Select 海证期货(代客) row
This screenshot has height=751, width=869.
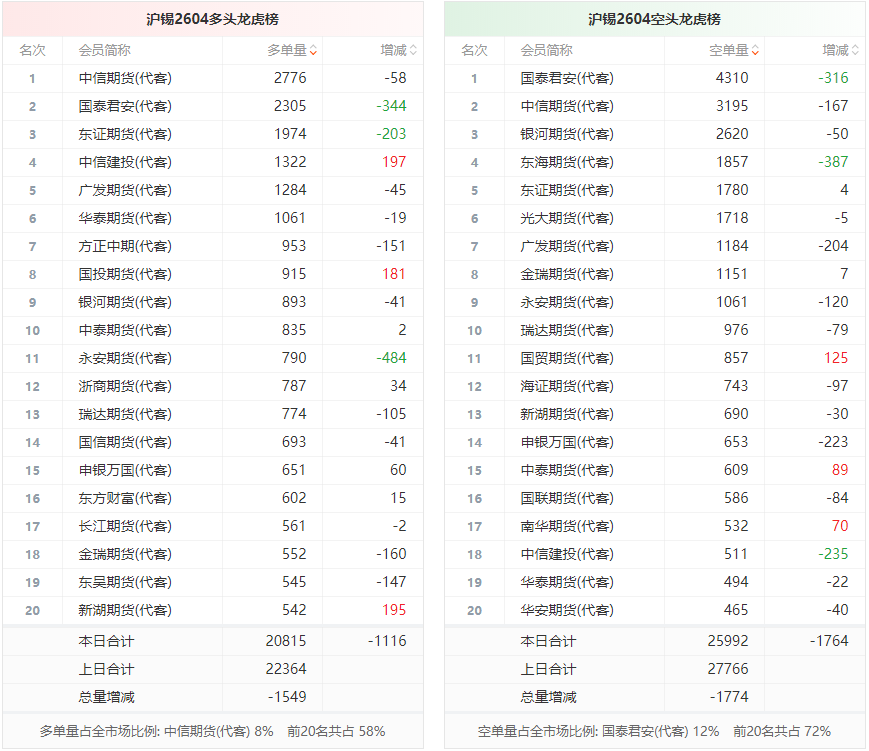pos(655,386)
